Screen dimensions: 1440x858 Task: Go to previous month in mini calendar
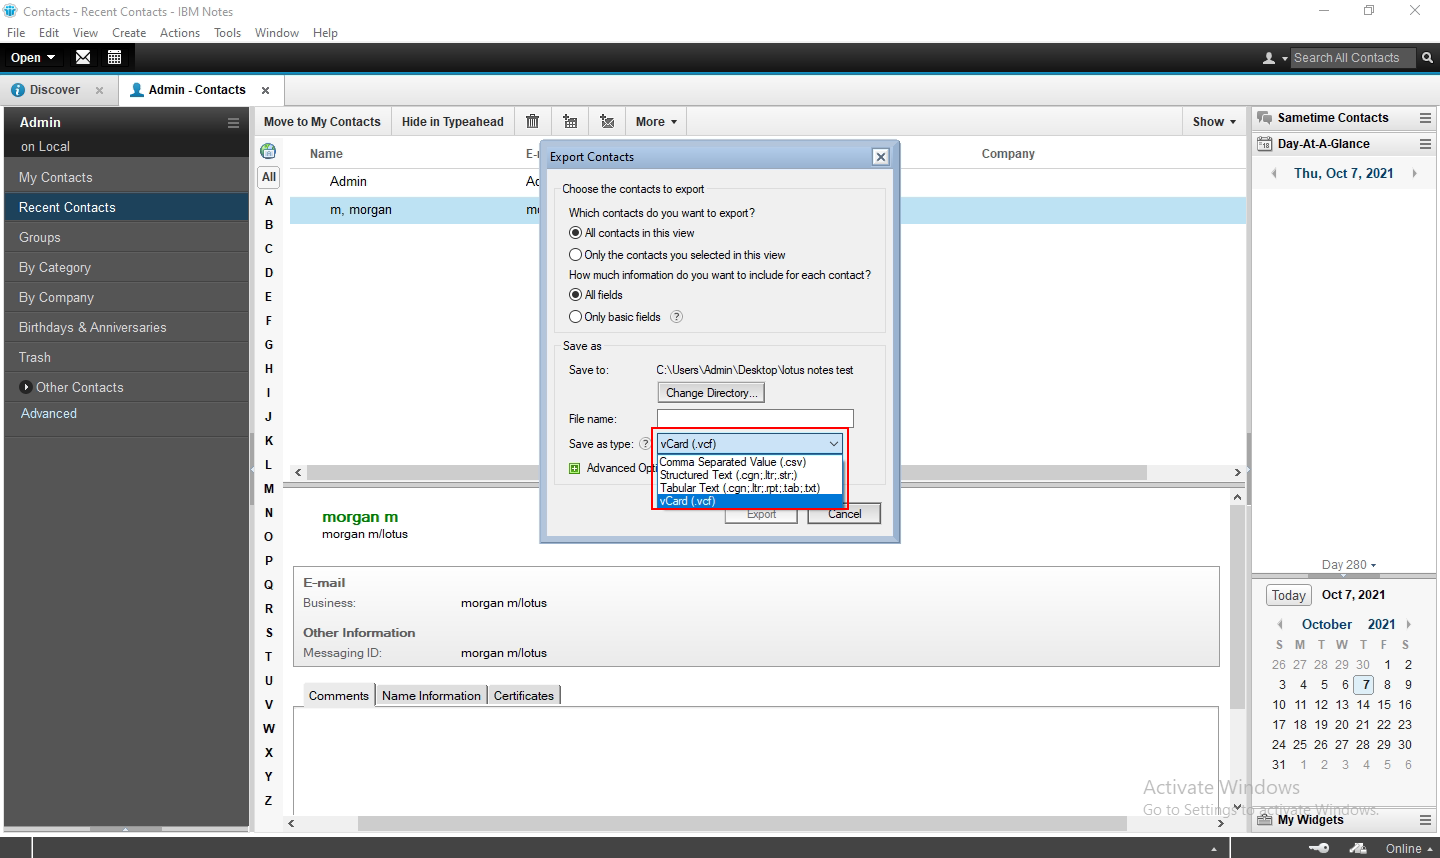1280,624
